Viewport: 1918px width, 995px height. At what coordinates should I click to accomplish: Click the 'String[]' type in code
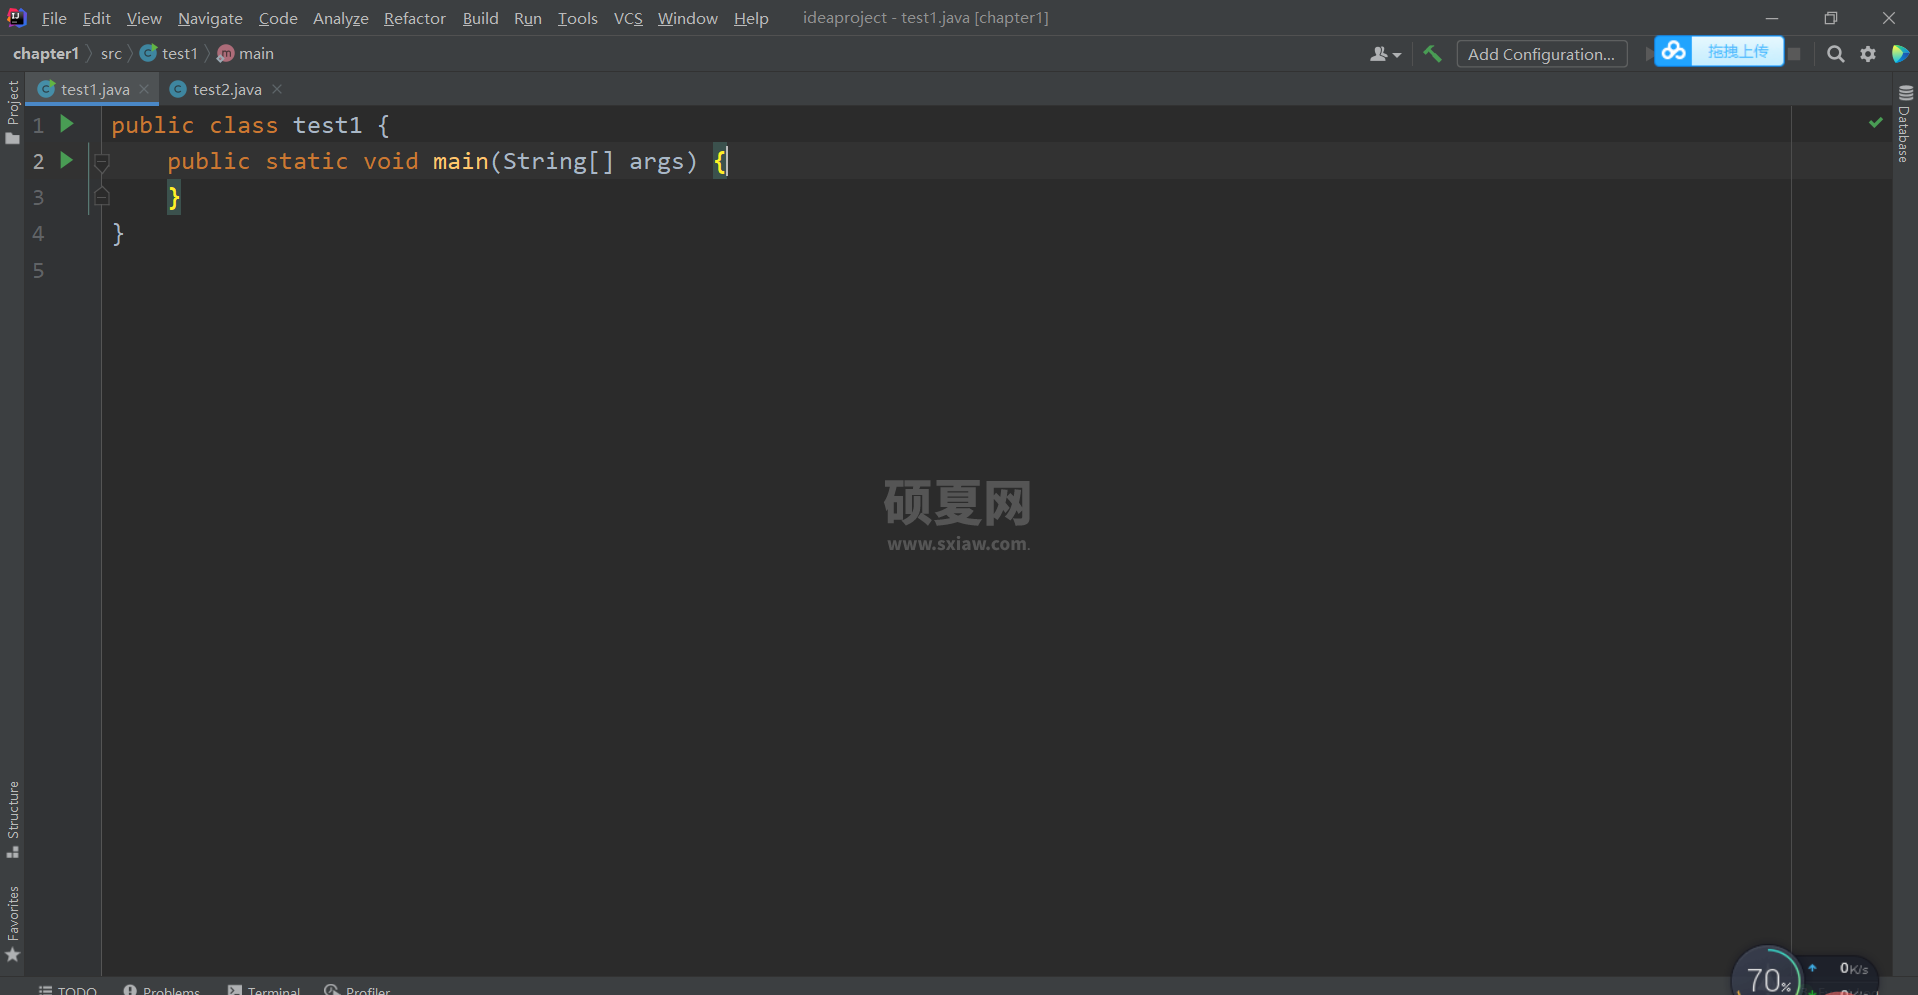click(558, 161)
